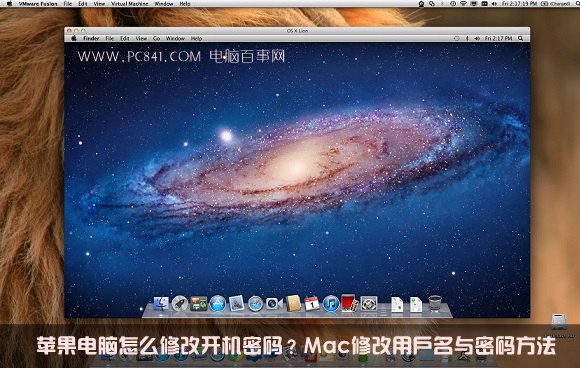Select the hard drive icon on host desktop

coord(559,322)
